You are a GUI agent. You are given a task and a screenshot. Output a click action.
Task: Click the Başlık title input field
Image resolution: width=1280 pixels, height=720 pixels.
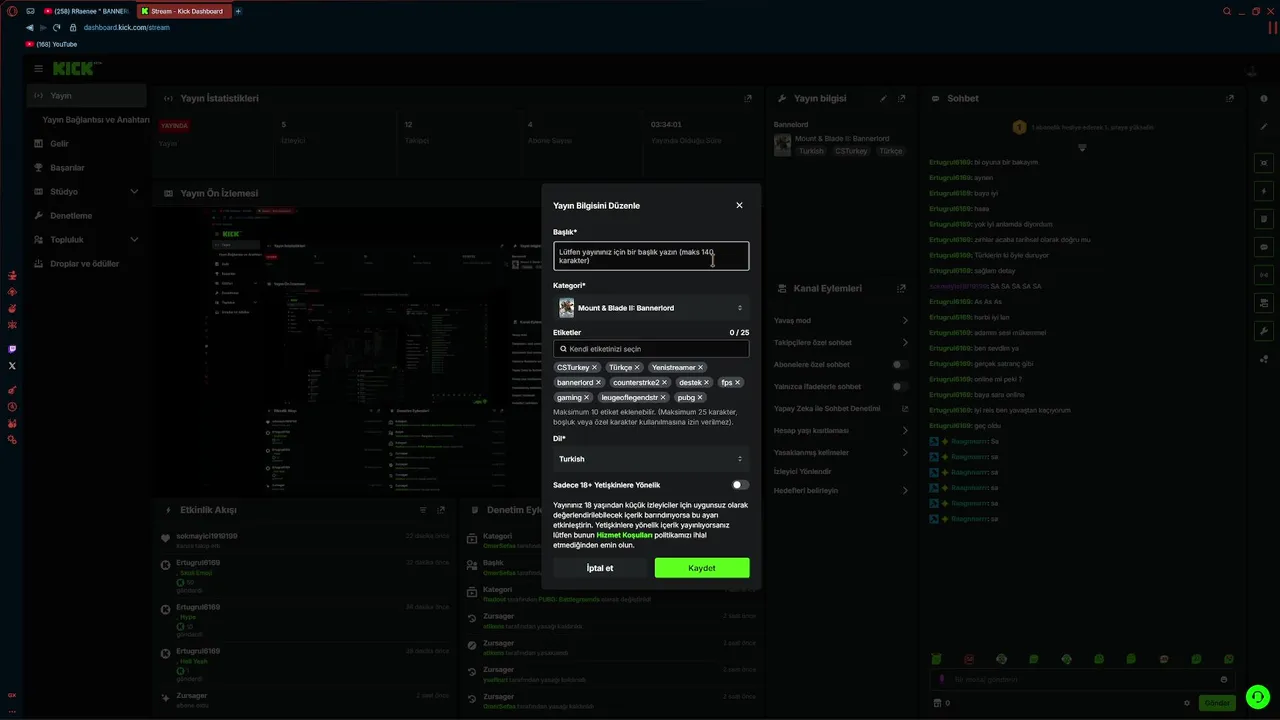[651, 256]
